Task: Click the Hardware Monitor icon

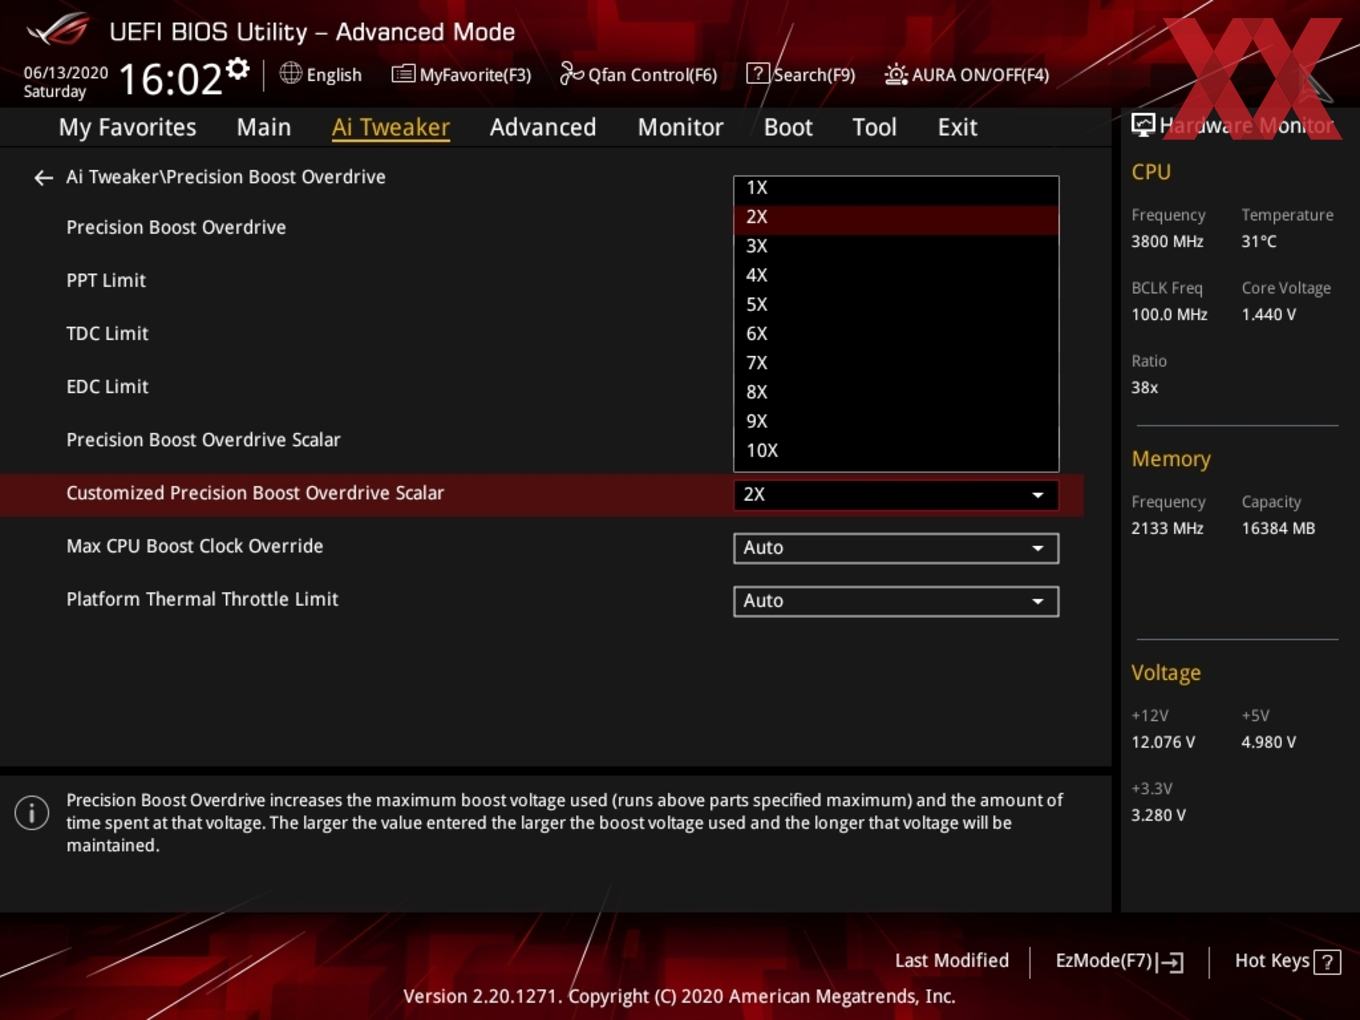Action: [x=1143, y=124]
